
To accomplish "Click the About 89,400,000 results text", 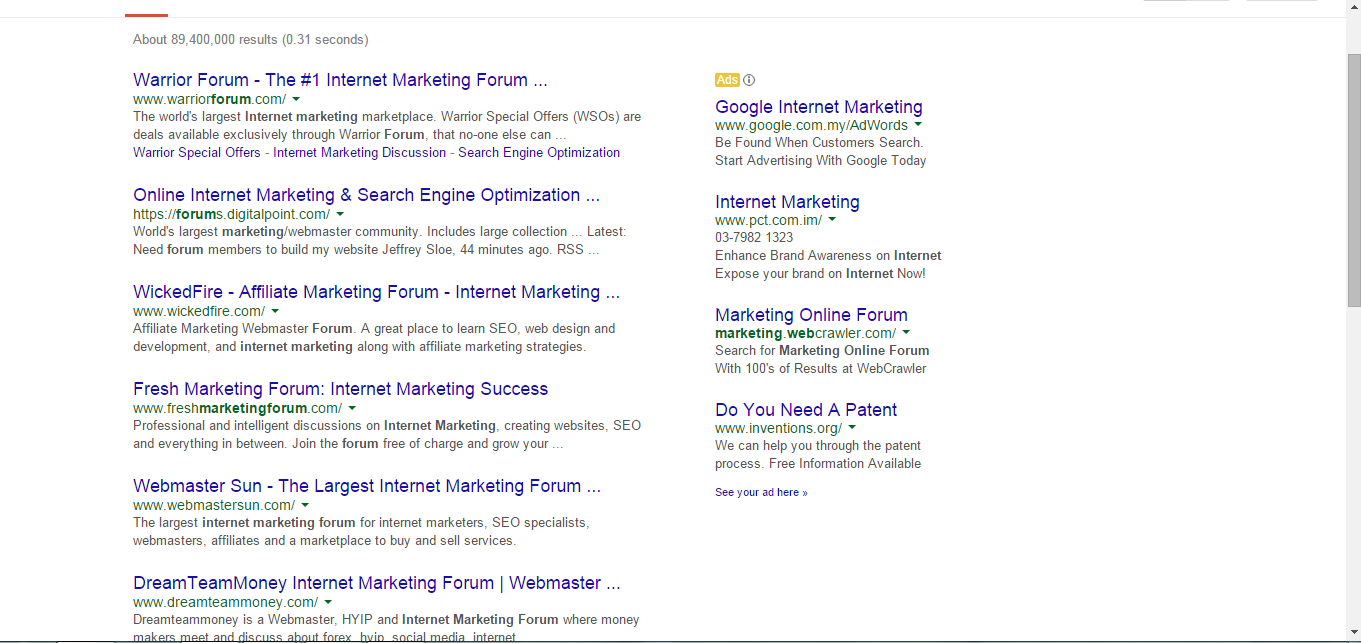I will [x=250, y=40].
